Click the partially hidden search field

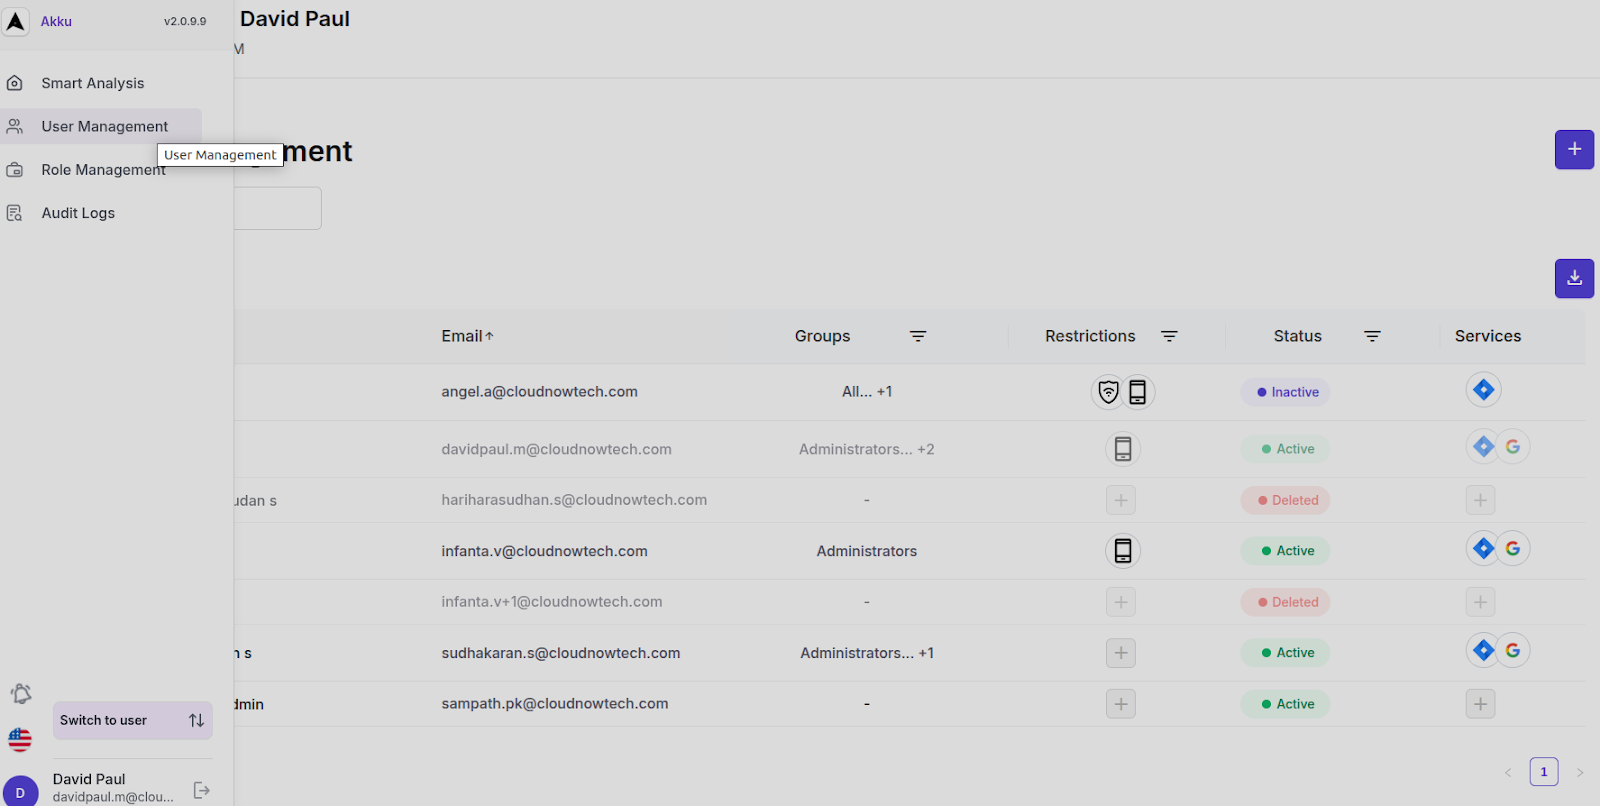point(277,208)
